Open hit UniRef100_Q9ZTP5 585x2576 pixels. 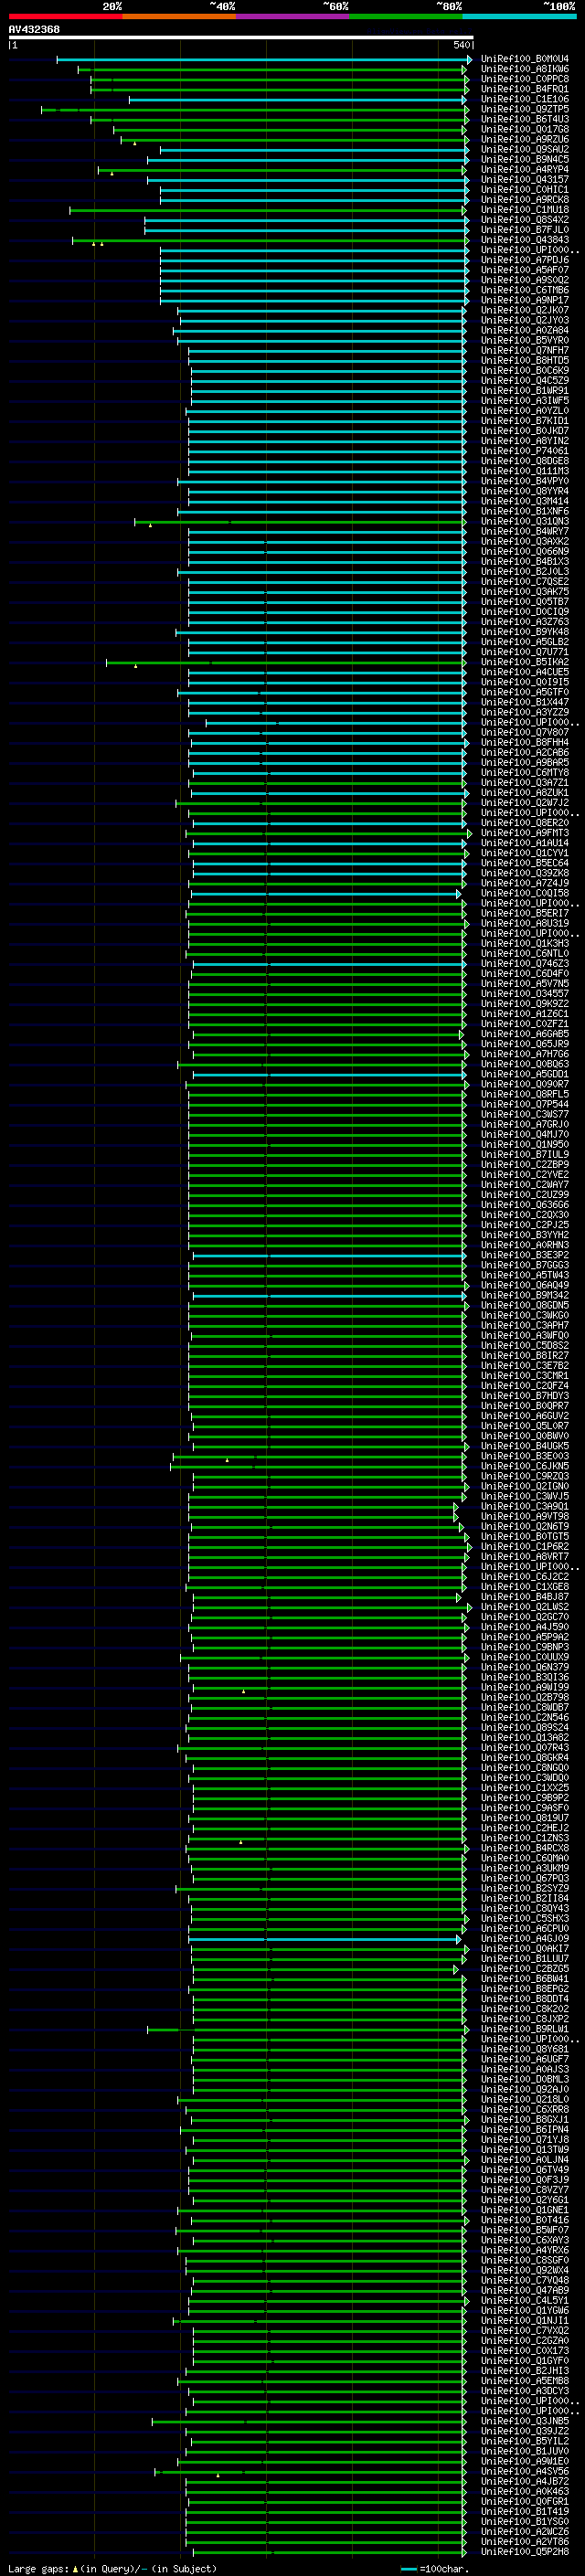click(x=525, y=109)
